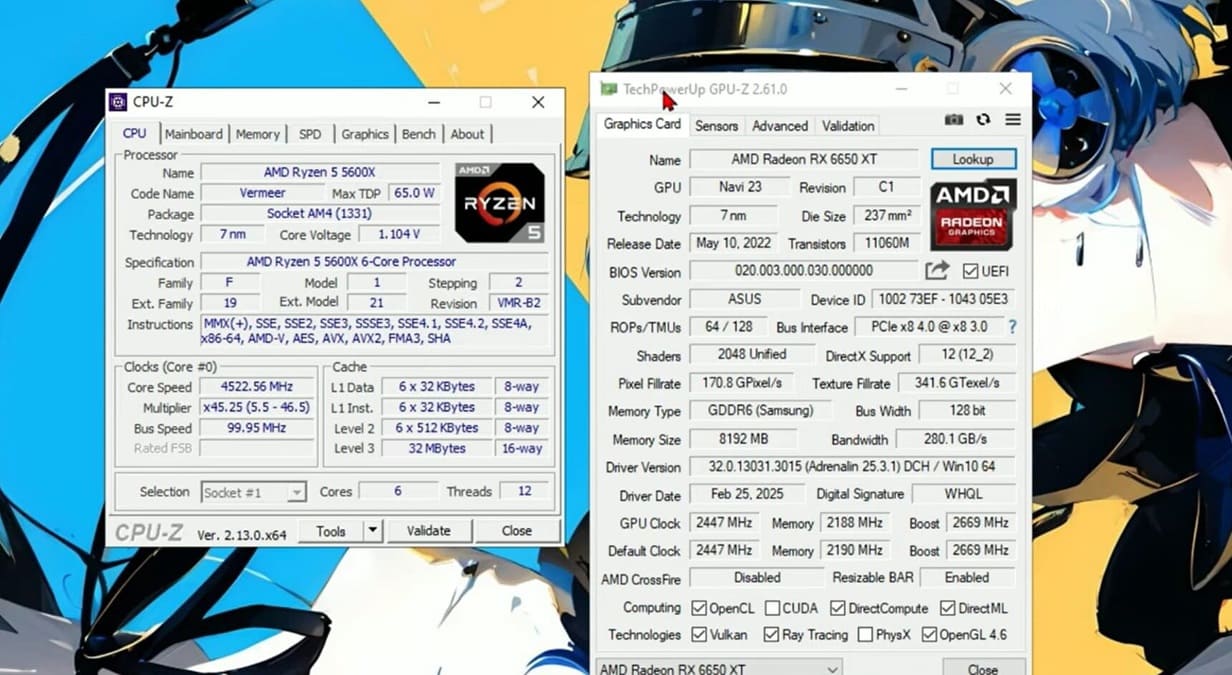Screen dimensions: 1232x675
Task: Switch to the Graphics tab in CPU-Z
Action: click(365, 134)
